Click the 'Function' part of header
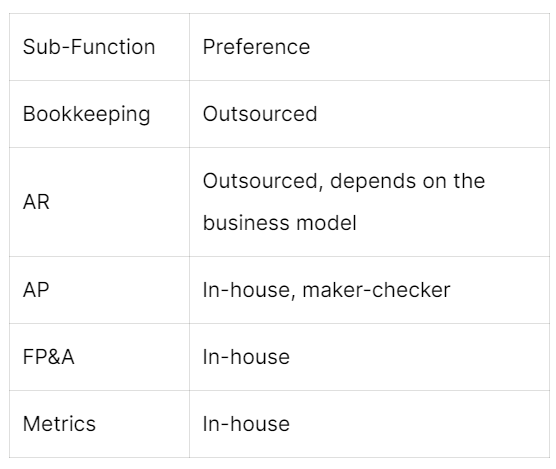This screenshot has height=469, width=556. (x=113, y=47)
